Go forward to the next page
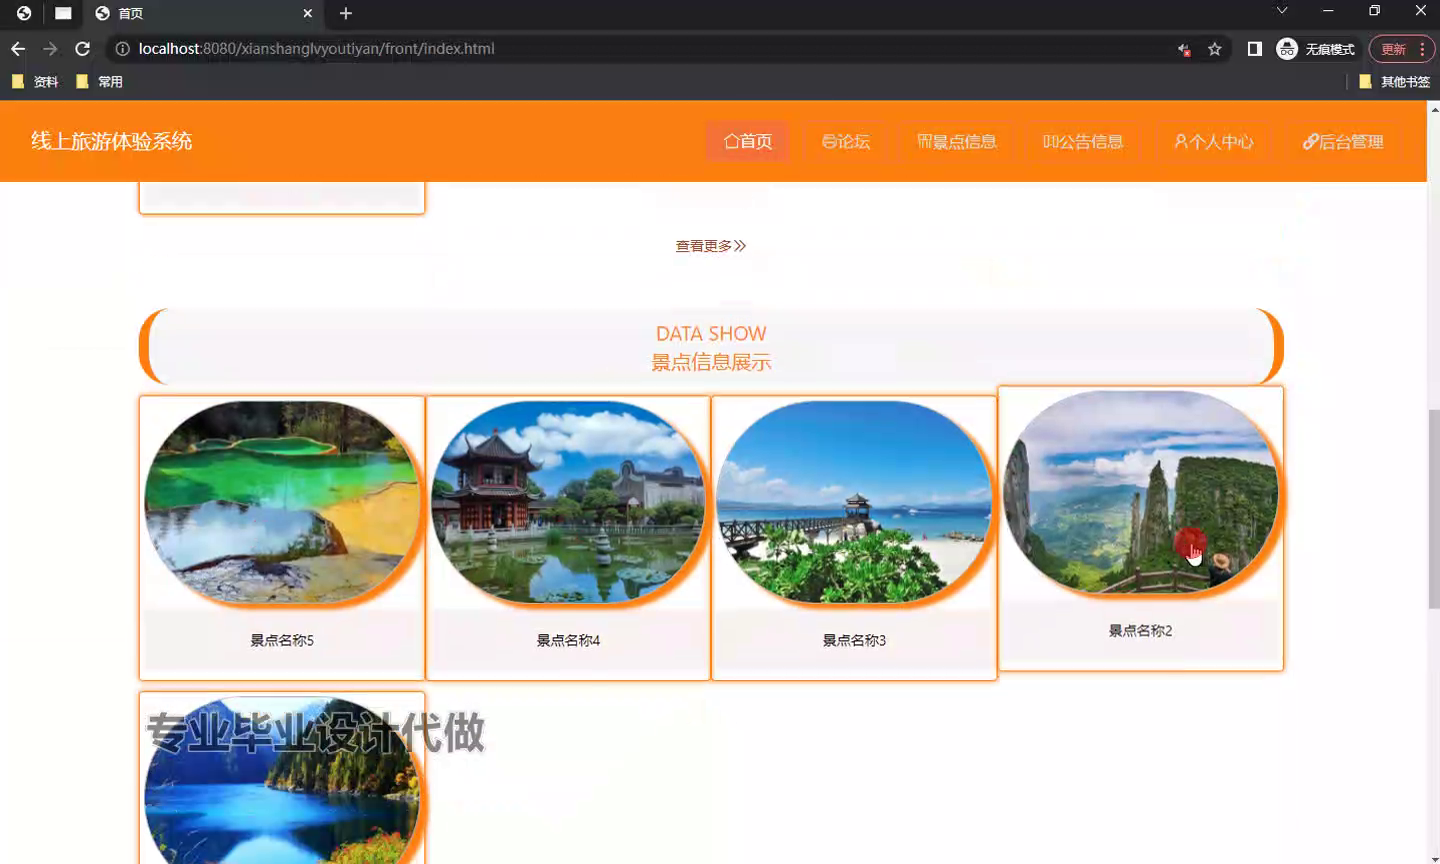 click(x=50, y=49)
